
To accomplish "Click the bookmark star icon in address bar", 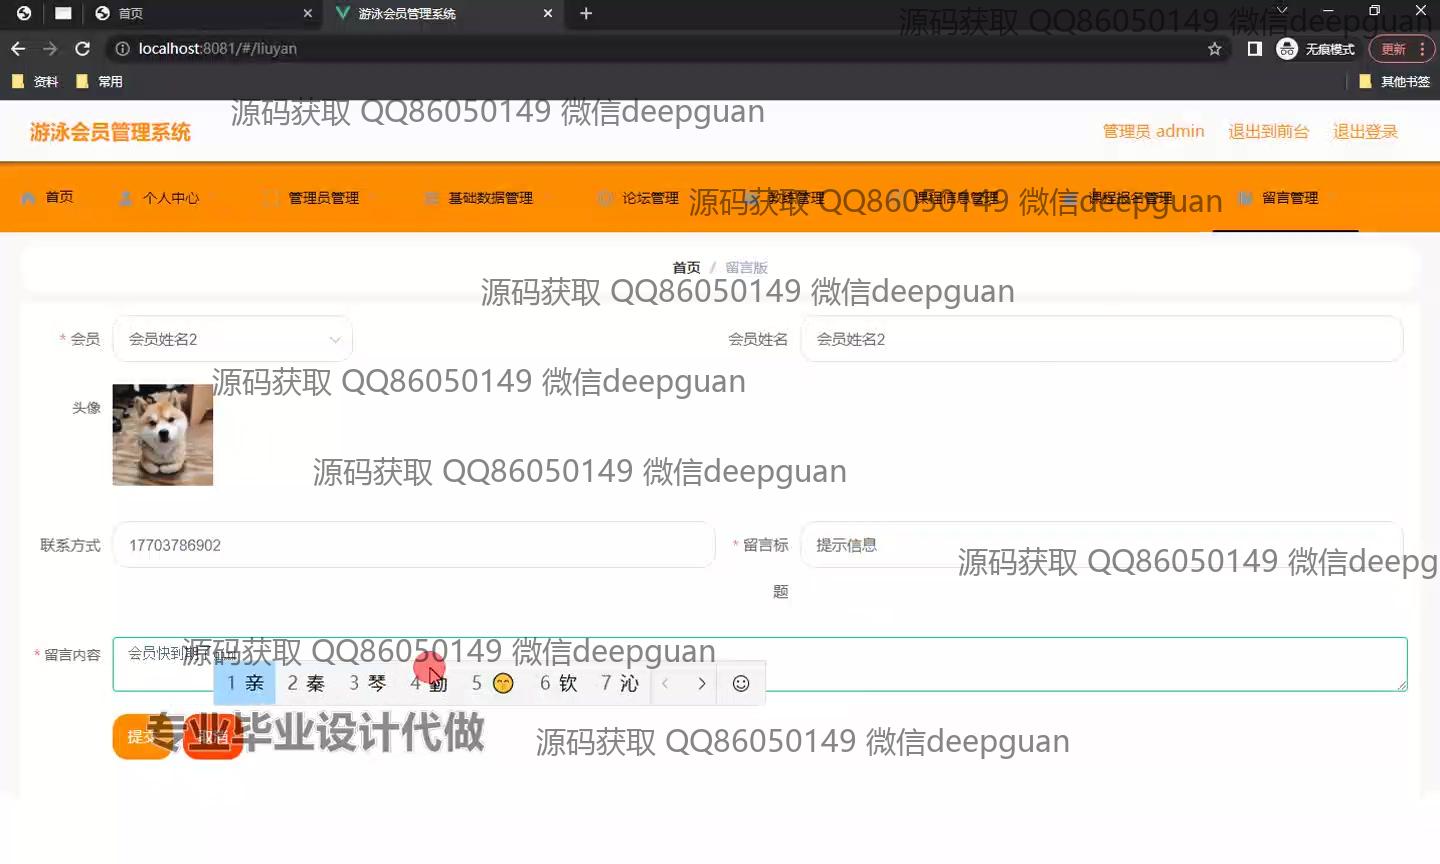I will click(x=1215, y=49).
